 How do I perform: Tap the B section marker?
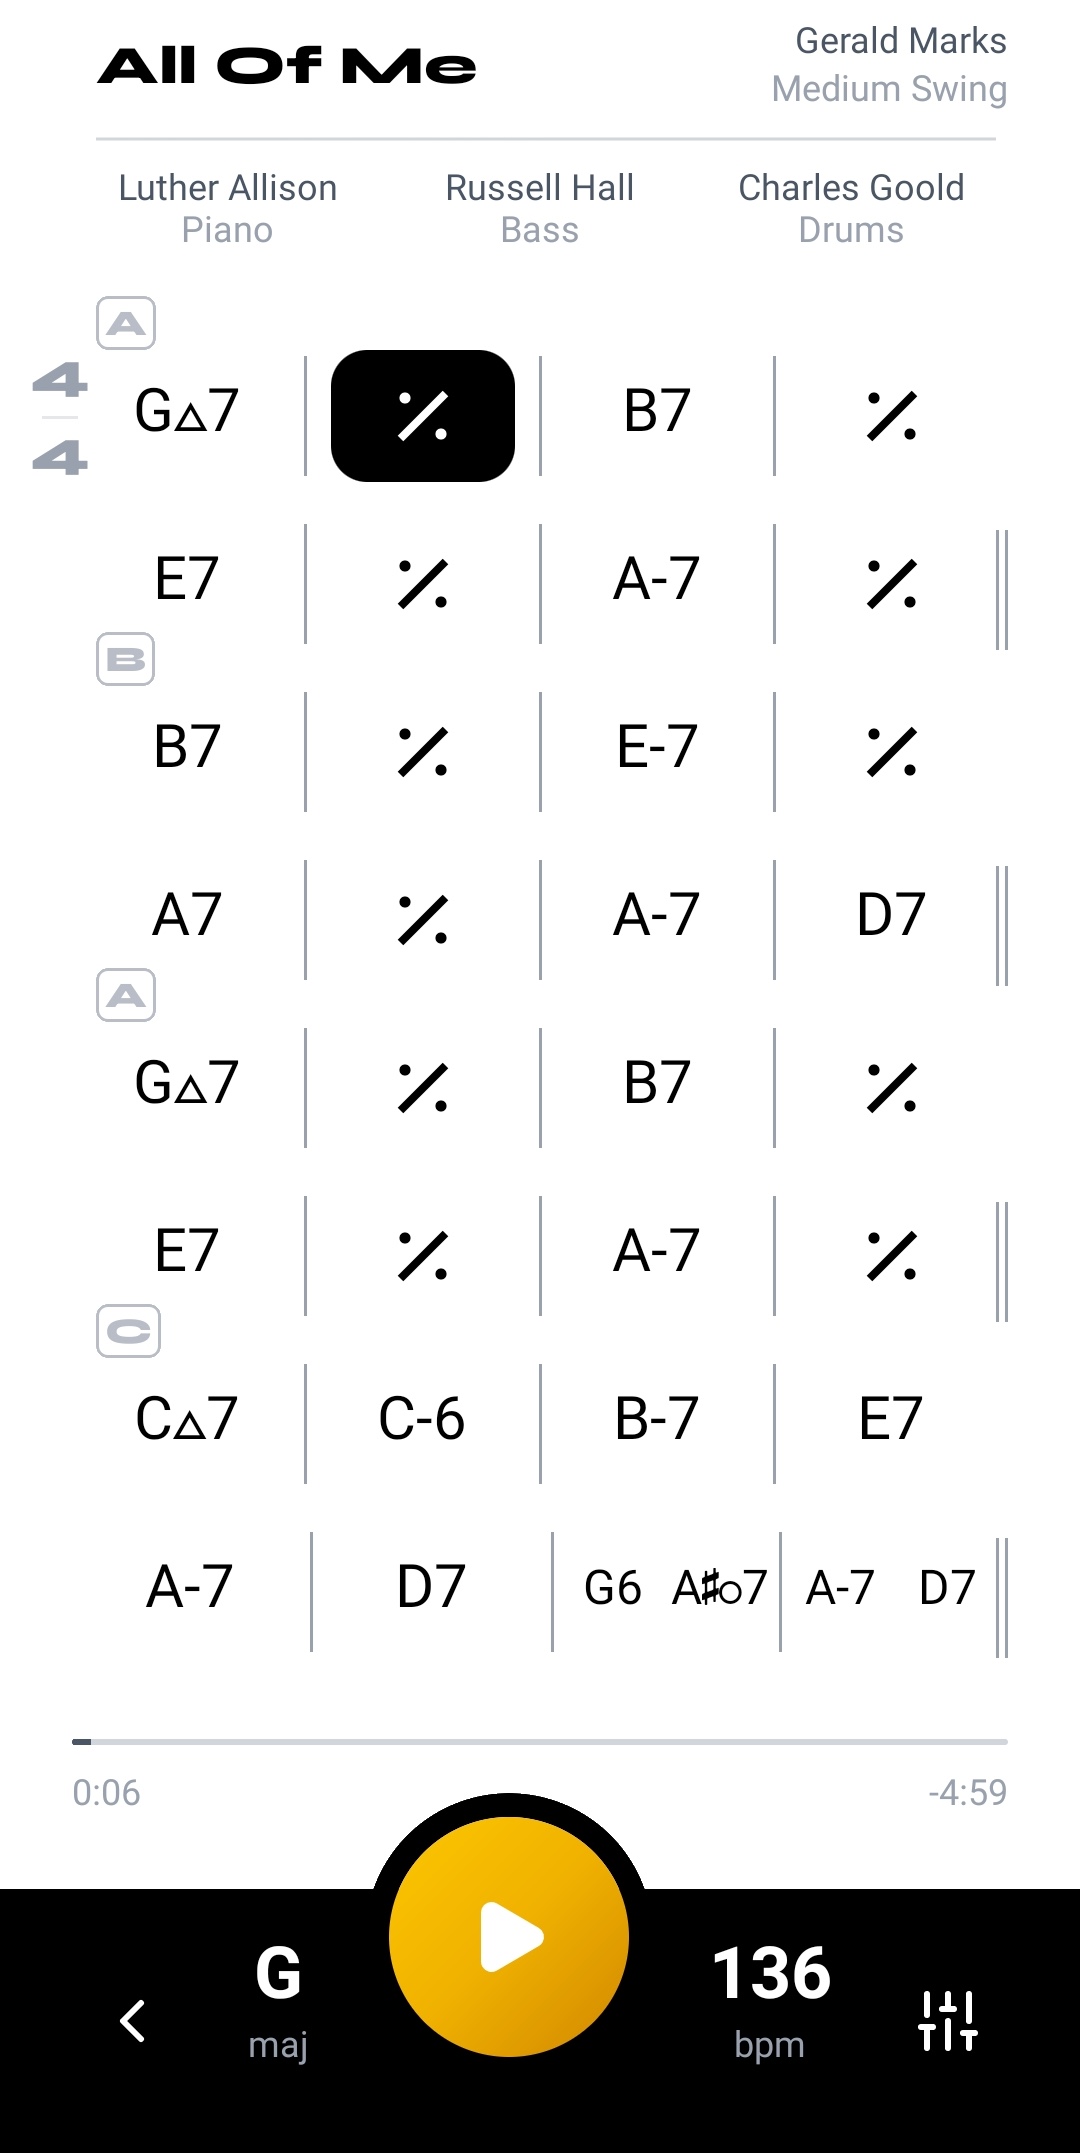[x=126, y=659]
